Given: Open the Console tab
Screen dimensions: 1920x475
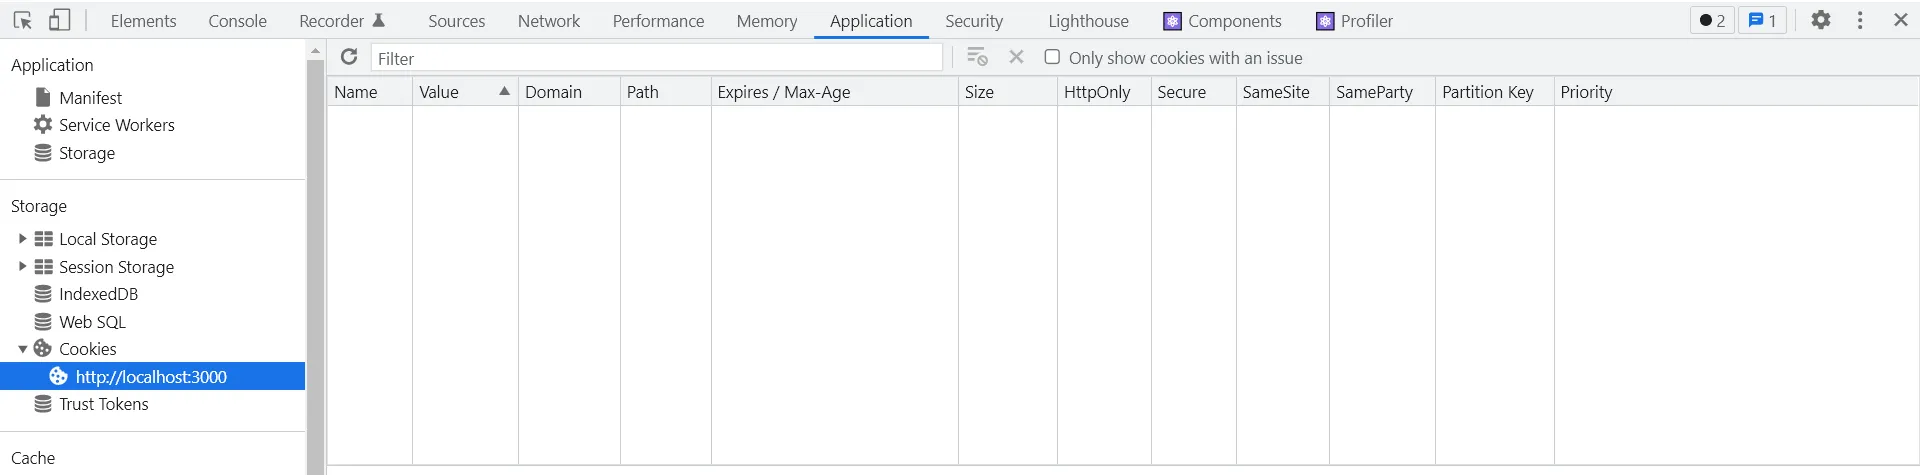Looking at the screenshot, I should (x=237, y=21).
